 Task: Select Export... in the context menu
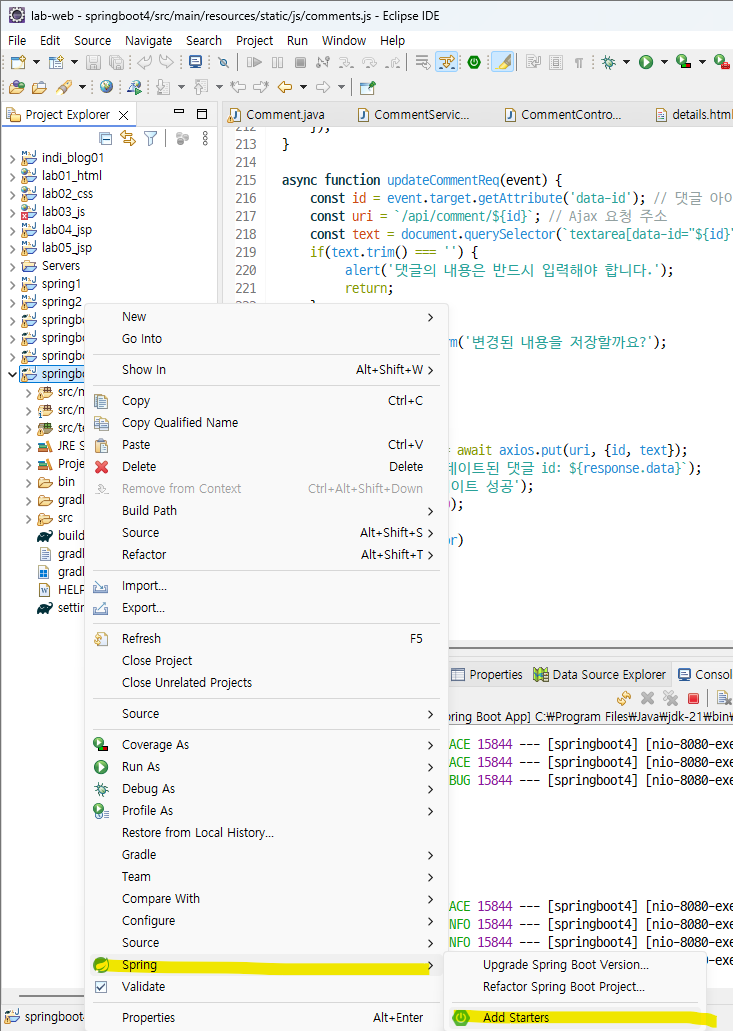(x=266, y=608)
